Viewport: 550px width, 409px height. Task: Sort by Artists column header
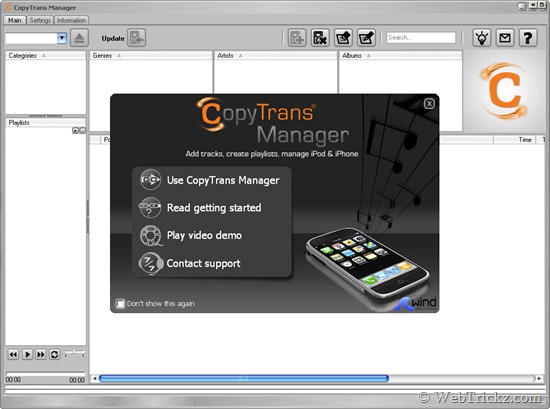(x=275, y=55)
